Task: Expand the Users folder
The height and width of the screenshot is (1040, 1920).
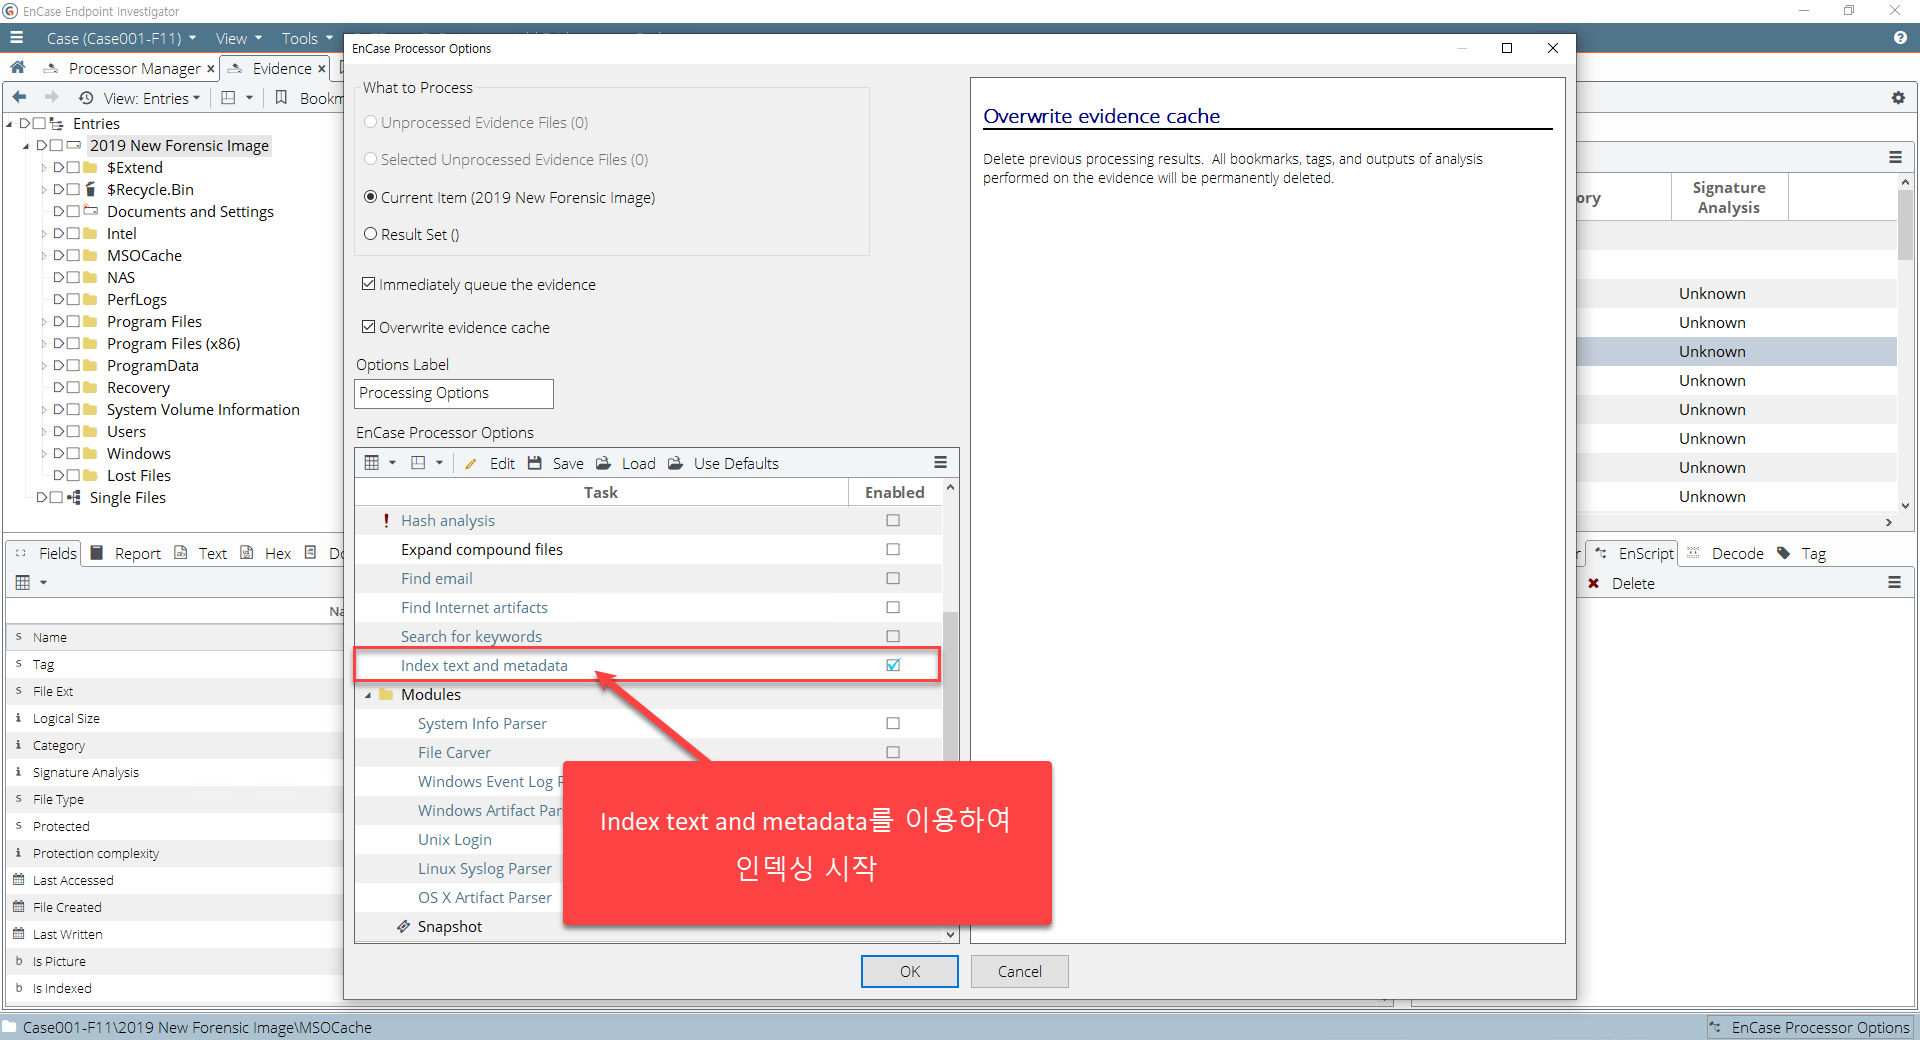Action: point(44,432)
